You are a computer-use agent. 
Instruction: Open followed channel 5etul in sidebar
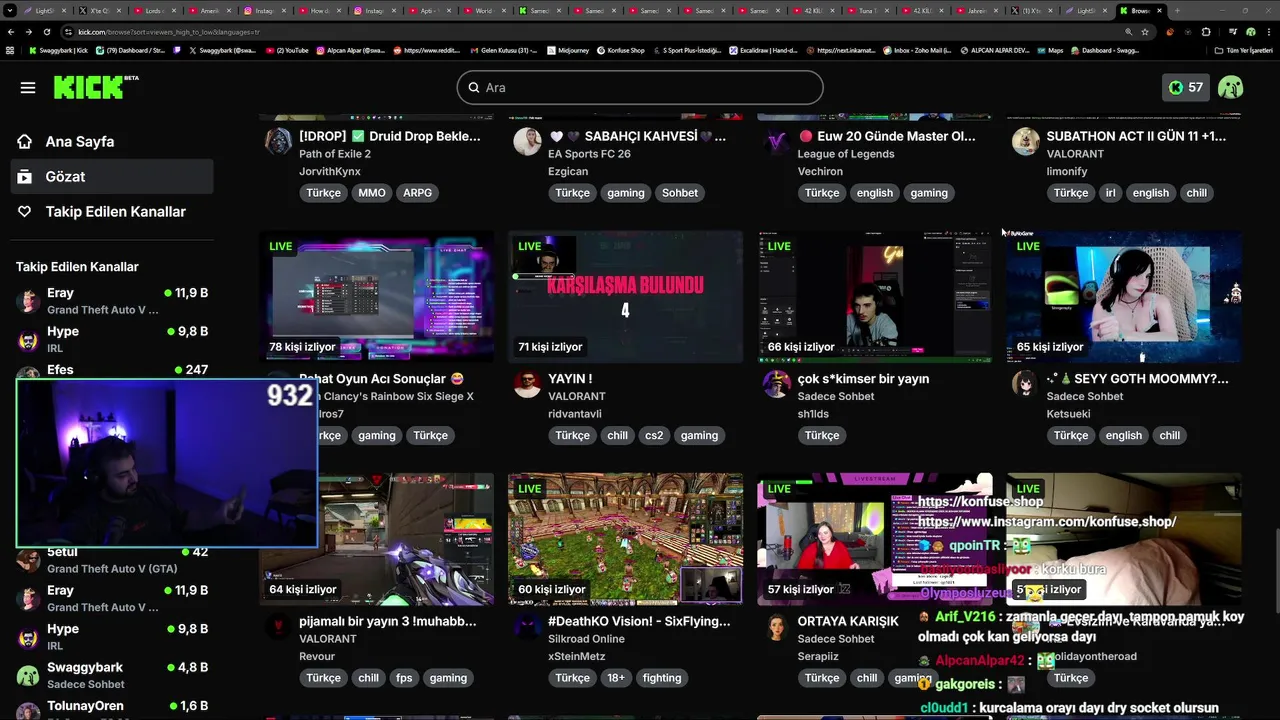(111, 560)
